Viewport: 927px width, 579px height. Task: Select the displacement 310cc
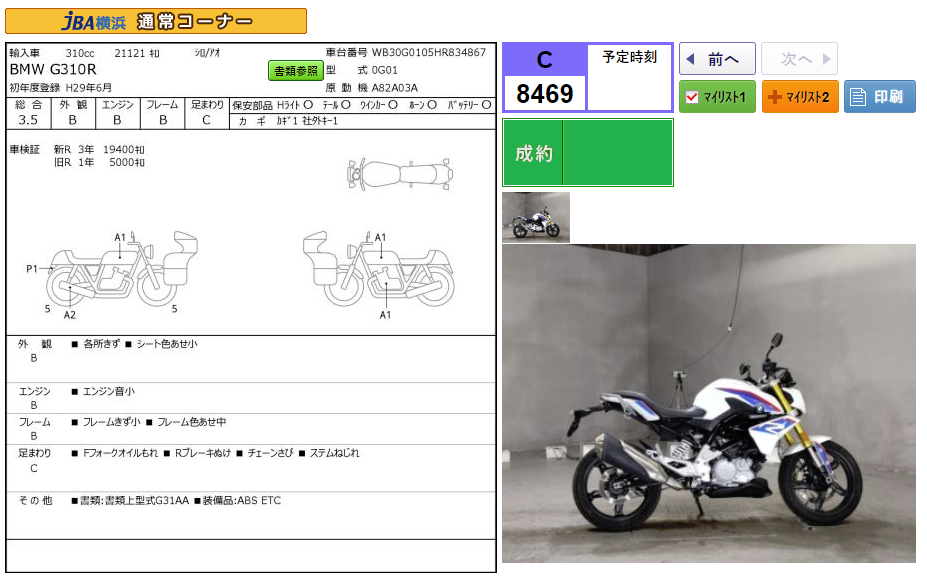tap(80, 53)
